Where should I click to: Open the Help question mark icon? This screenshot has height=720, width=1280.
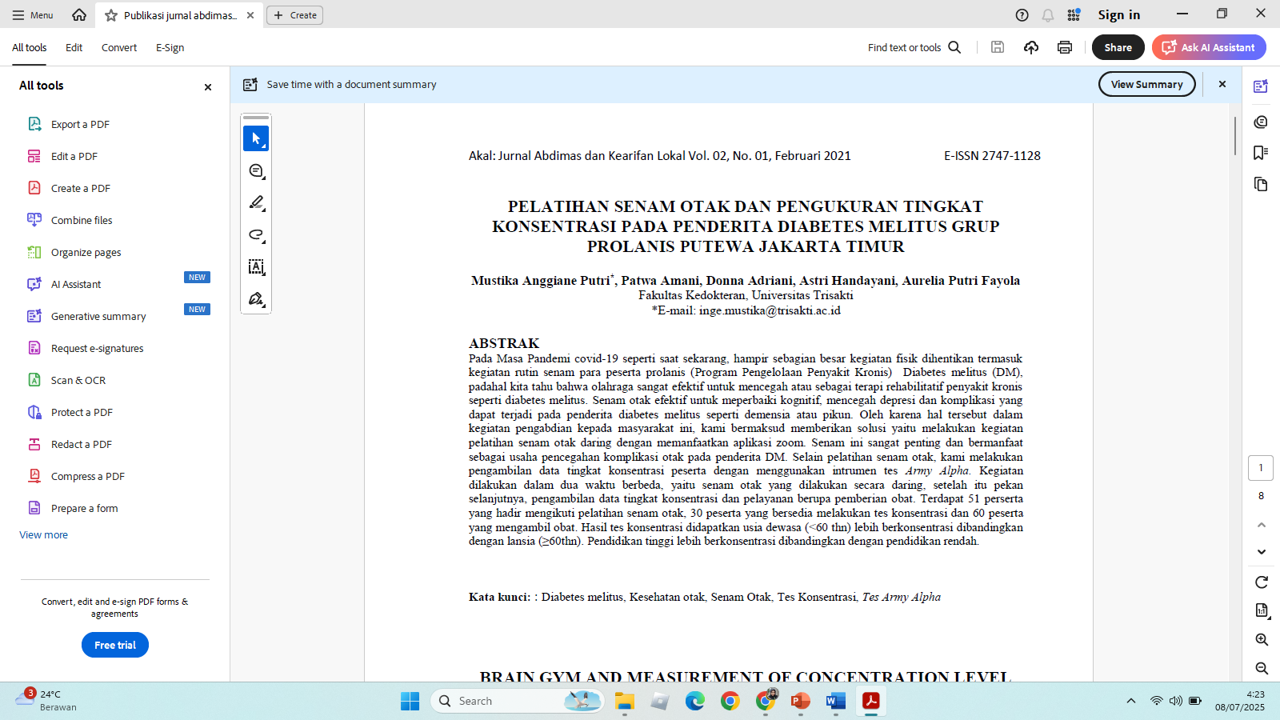1022,15
